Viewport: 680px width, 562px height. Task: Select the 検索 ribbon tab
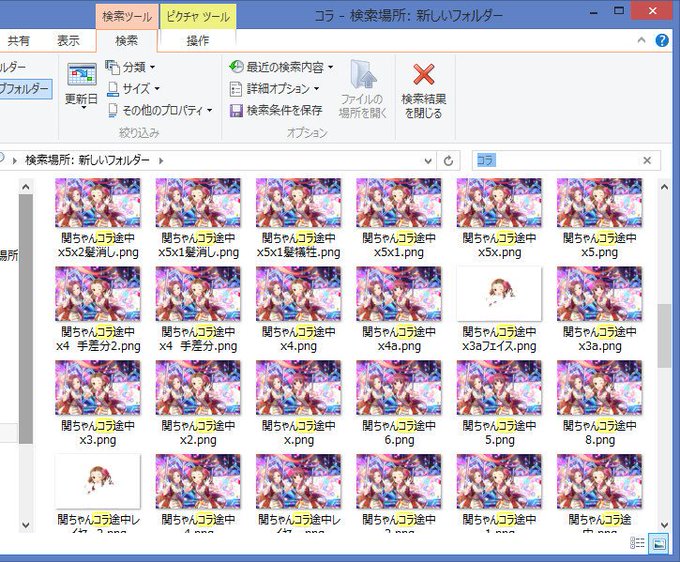(126, 41)
